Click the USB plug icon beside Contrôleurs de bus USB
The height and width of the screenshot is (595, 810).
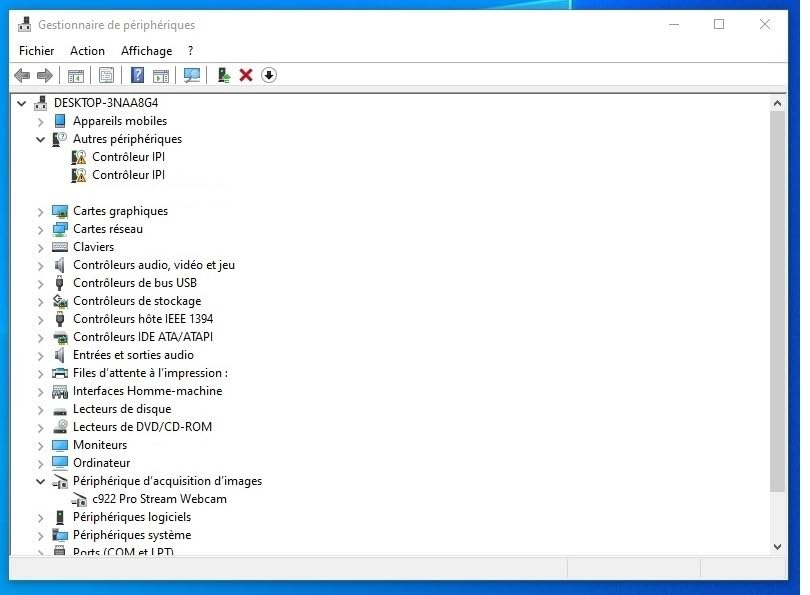(60, 283)
